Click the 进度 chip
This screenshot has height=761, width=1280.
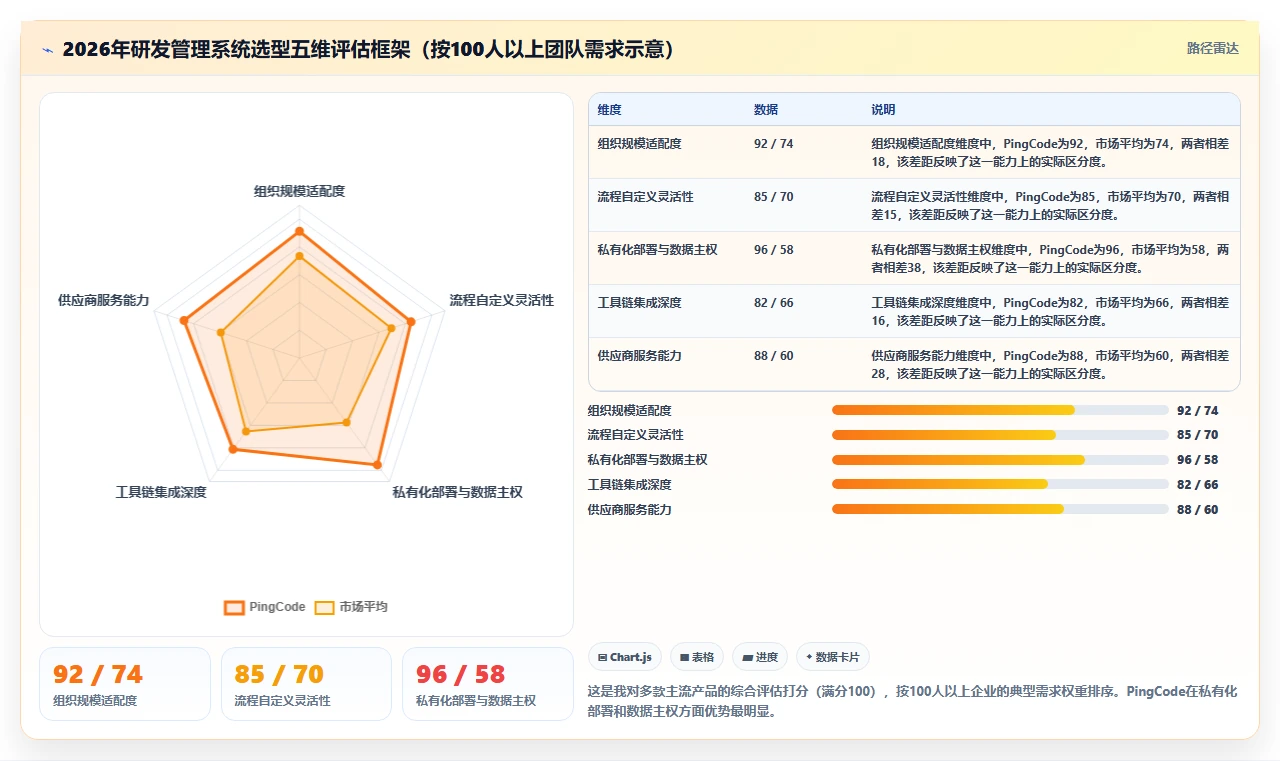click(x=760, y=657)
